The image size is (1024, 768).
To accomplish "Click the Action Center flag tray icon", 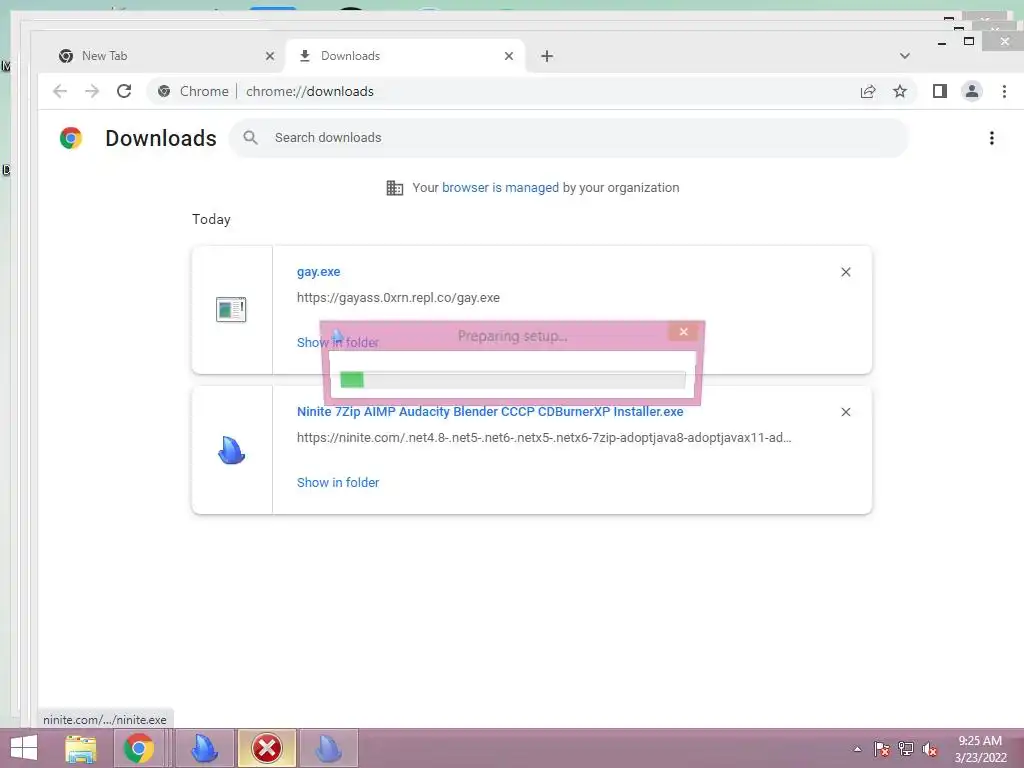I will coord(881,749).
